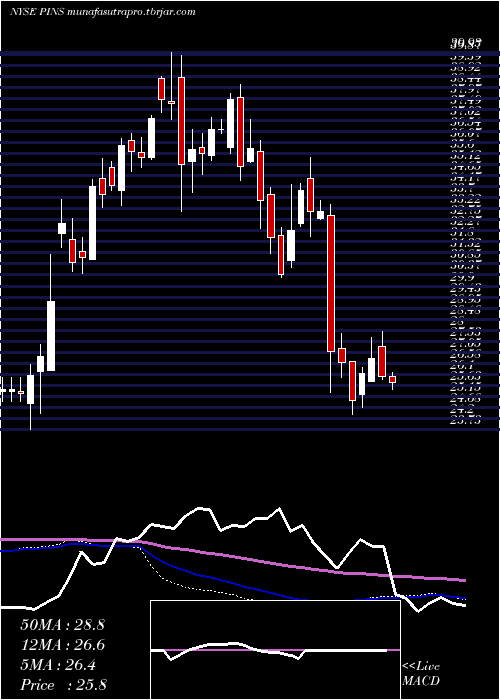
Task: Click the large red candle dropping to 27
Action: click(331, 283)
